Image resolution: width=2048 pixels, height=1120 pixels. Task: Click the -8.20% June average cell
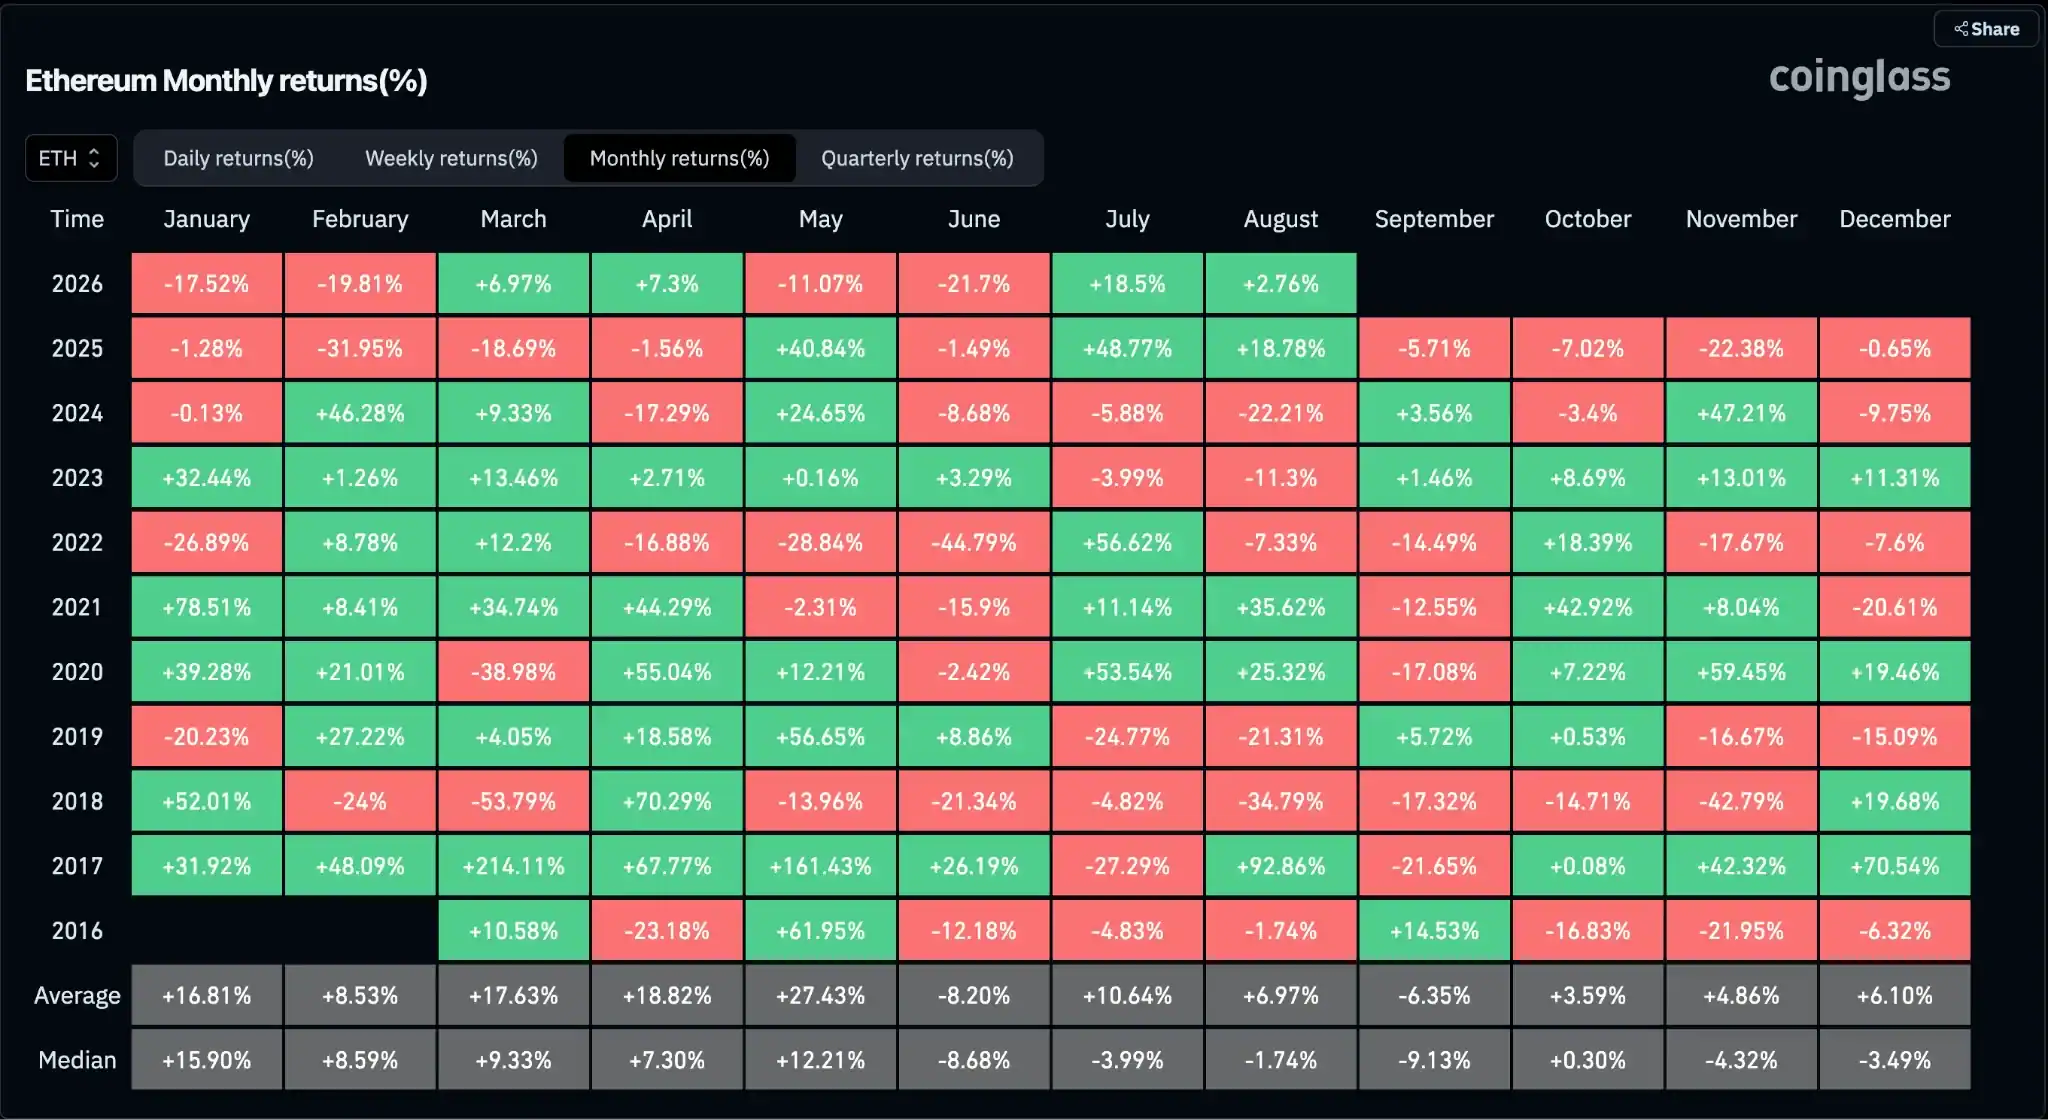tap(974, 996)
